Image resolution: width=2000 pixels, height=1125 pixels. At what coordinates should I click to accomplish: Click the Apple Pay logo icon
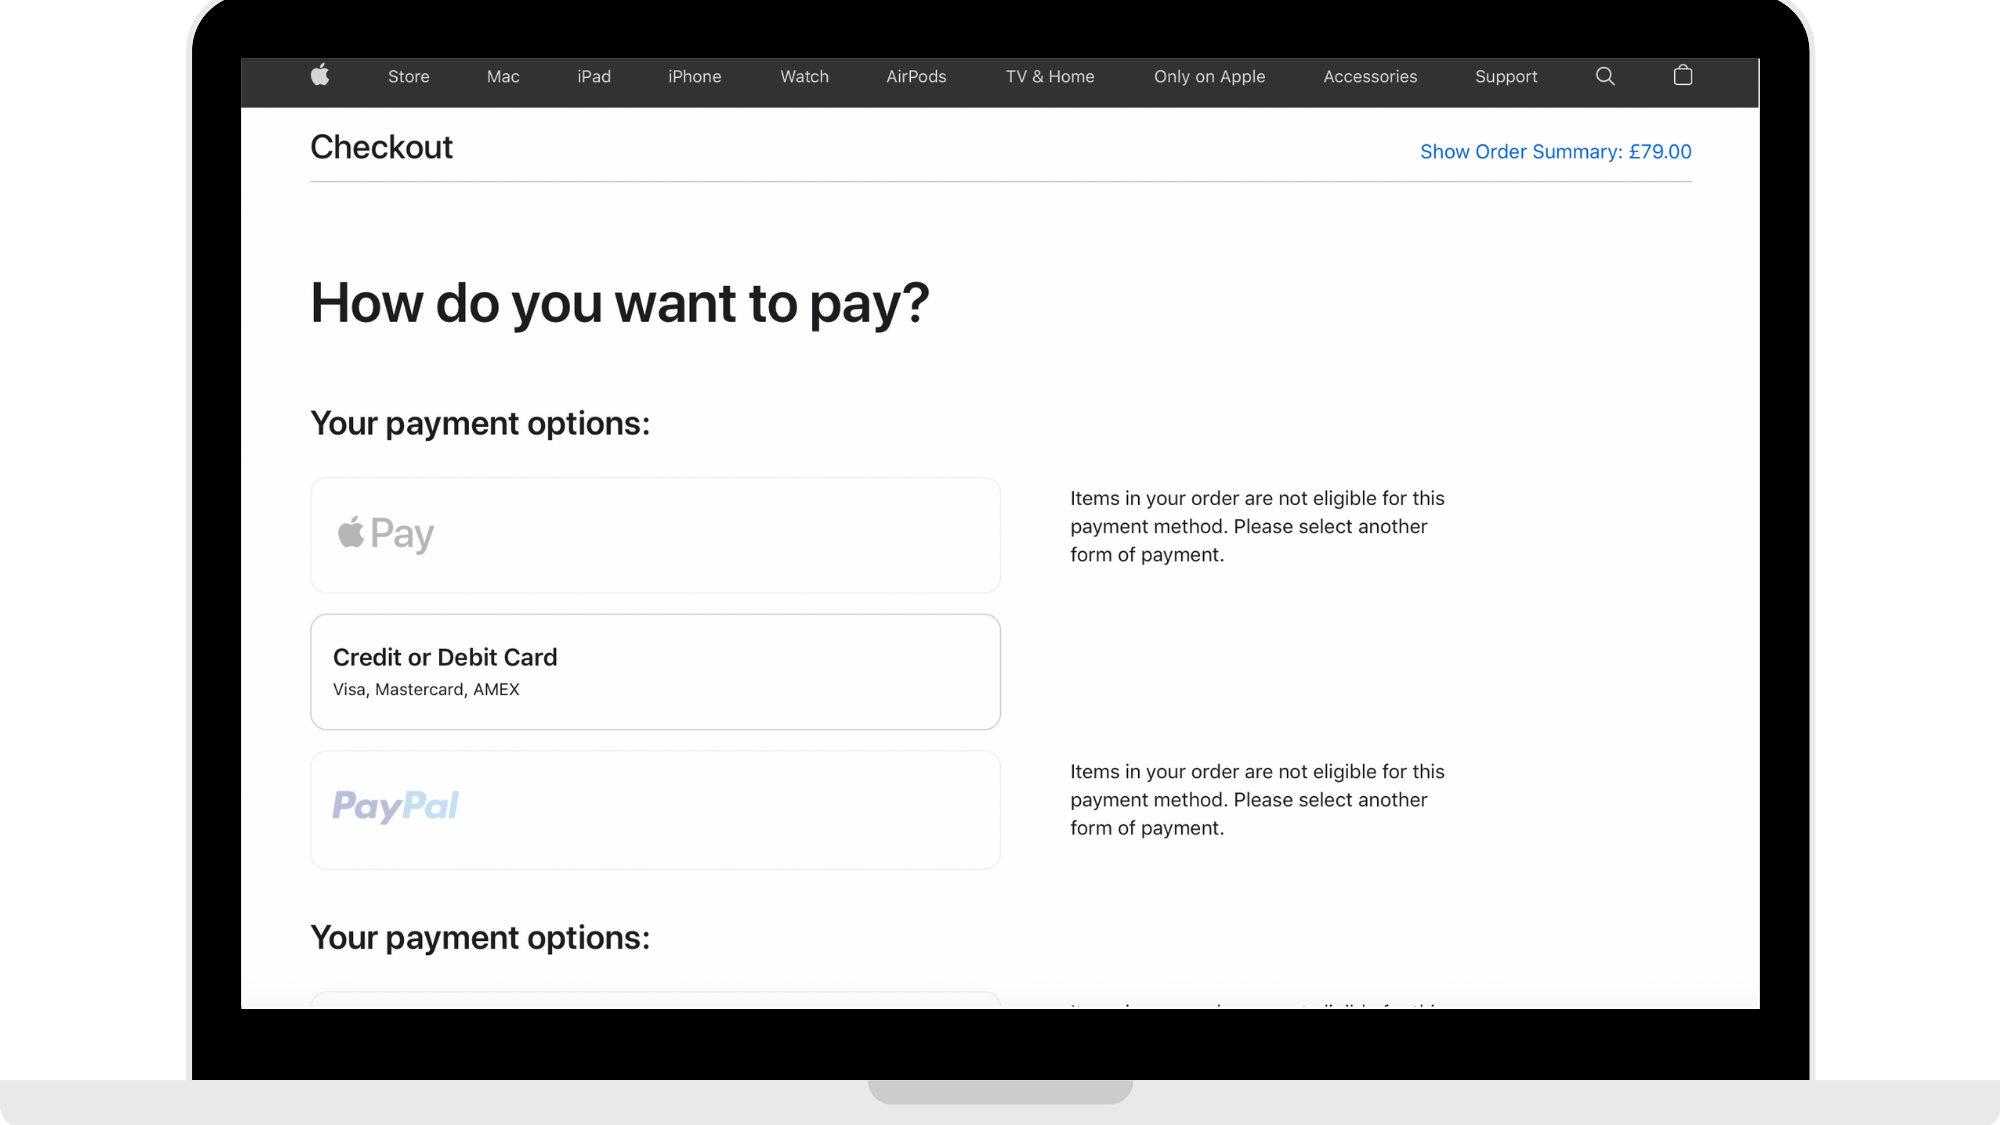386,534
